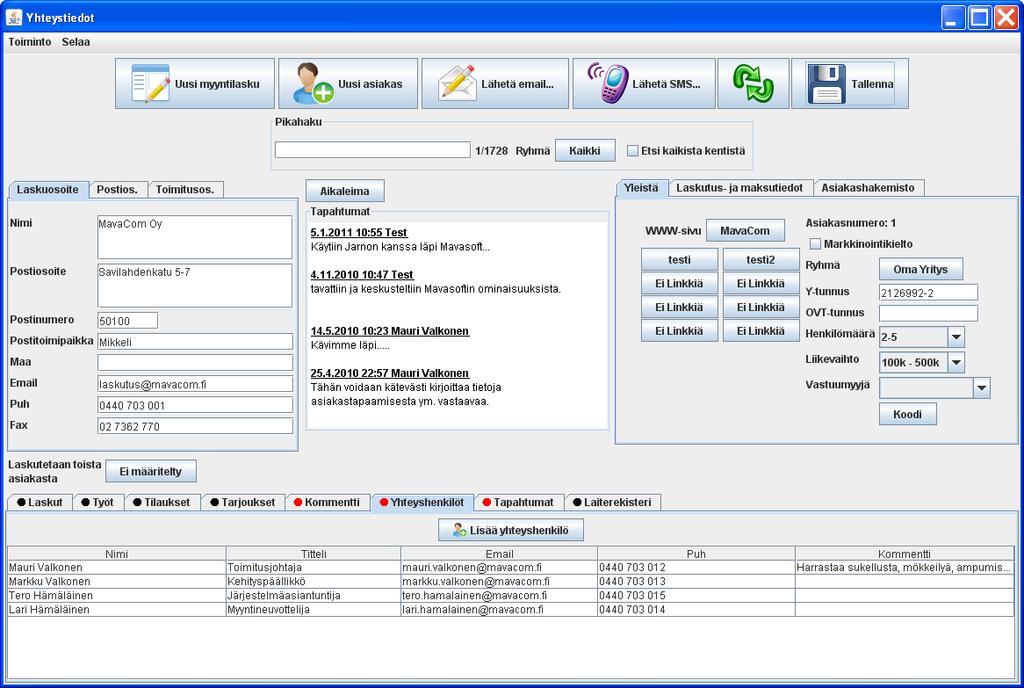Image resolution: width=1024 pixels, height=688 pixels.
Task: Switch to the Tarjoukset tab
Action: [x=243, y=502]
